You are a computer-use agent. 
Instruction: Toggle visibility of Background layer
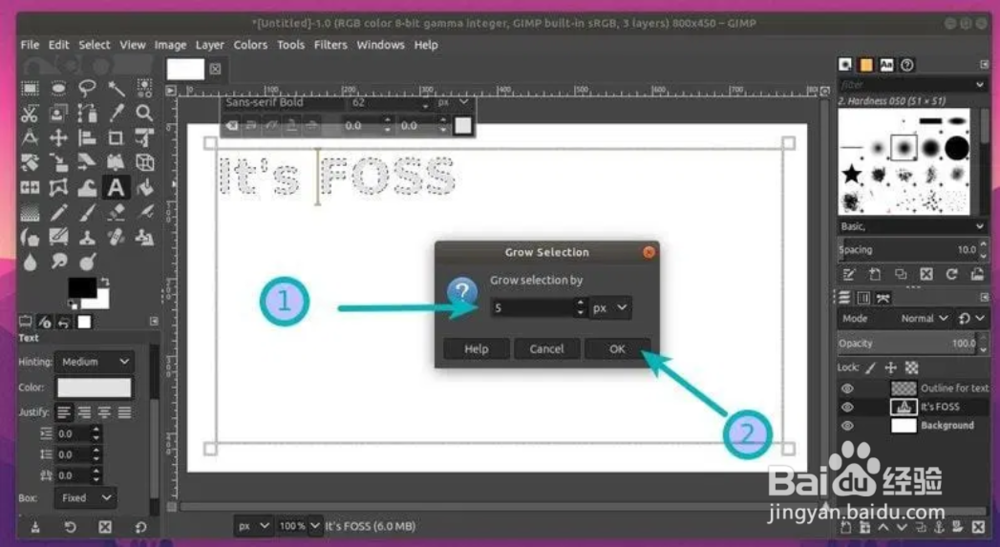(x=847, y=425)
